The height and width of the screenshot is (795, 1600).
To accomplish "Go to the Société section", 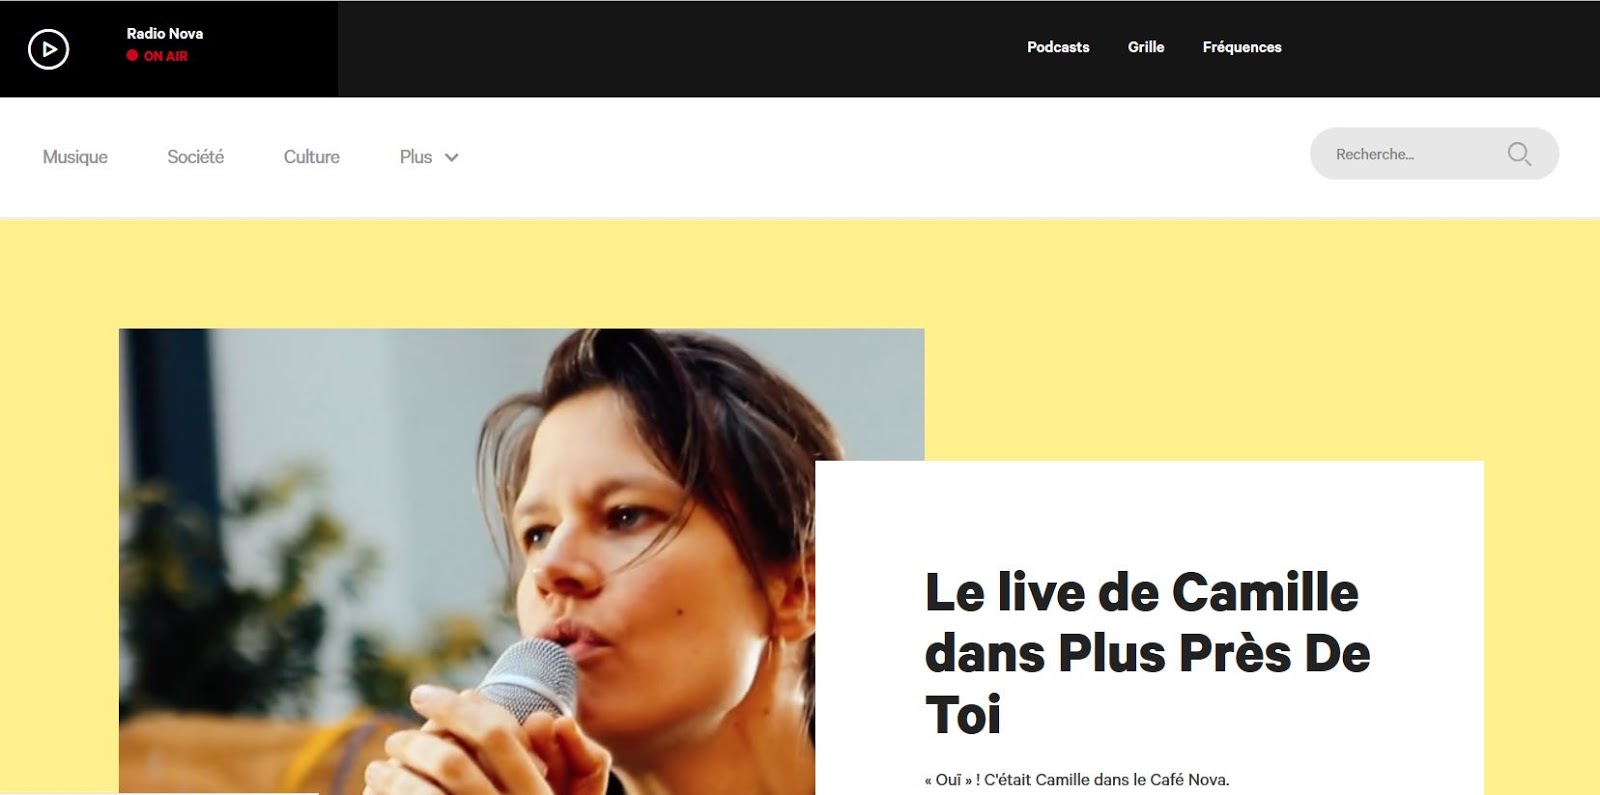I will coord(196,157).
